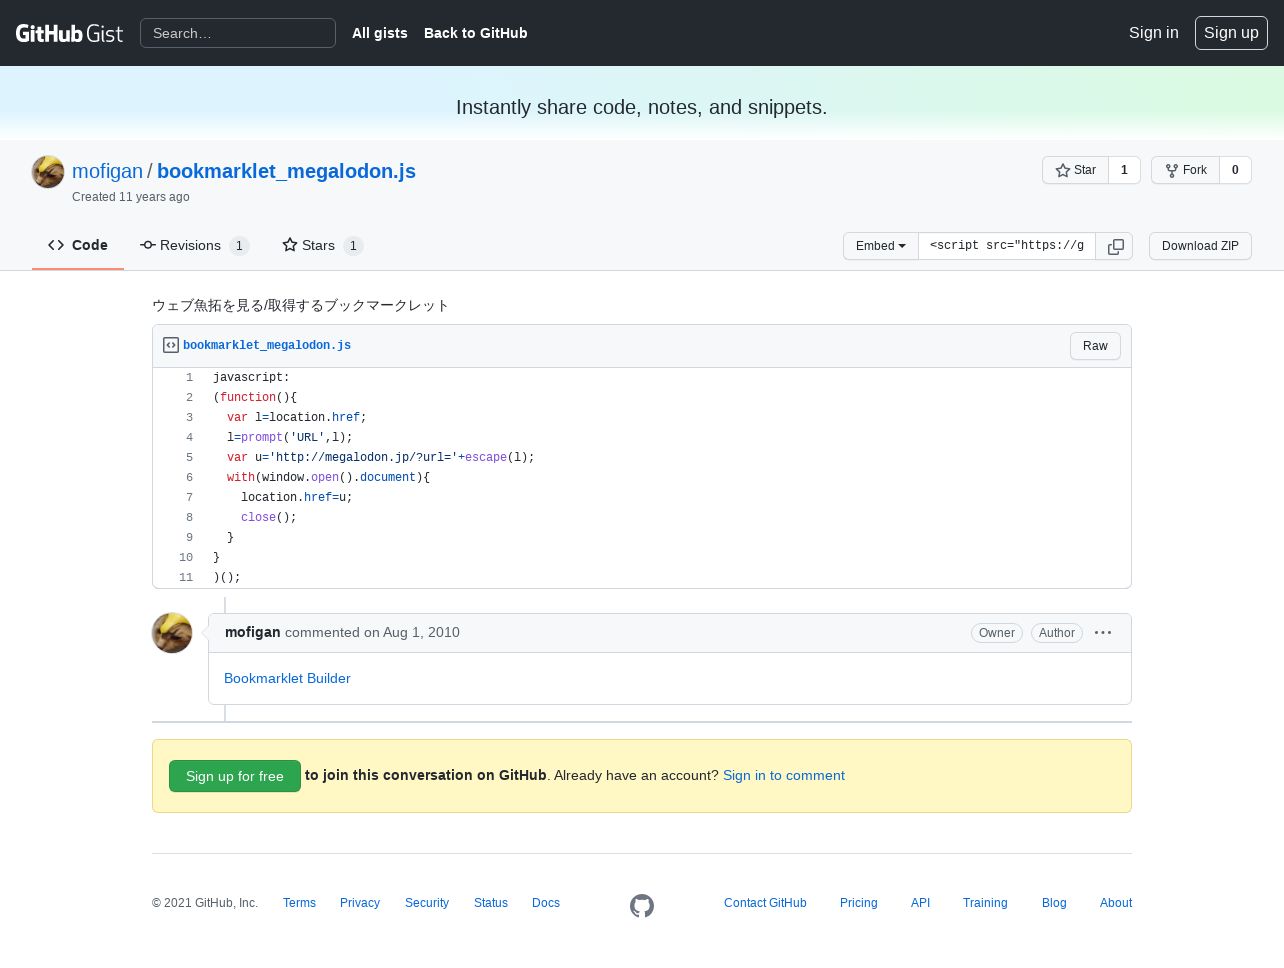Click the Sign up header button
Screen dimensions: 1284x968
click(1231, 33)
